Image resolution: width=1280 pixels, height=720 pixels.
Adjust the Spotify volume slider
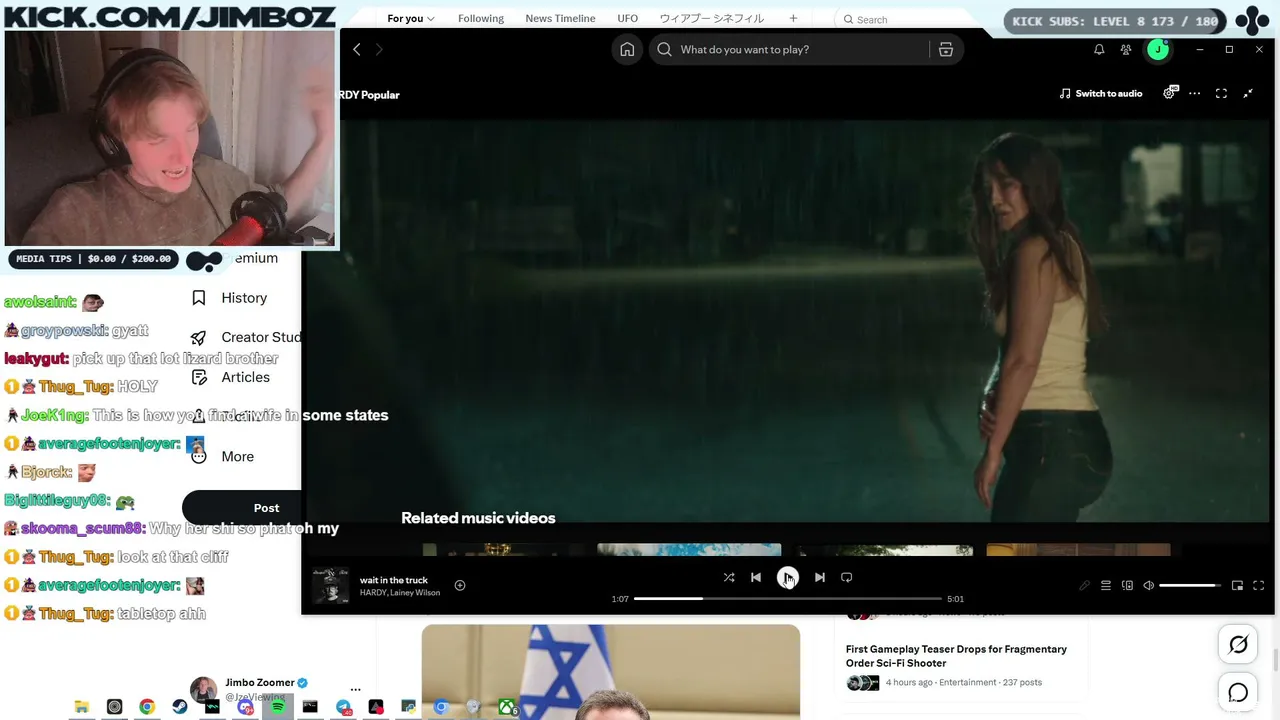tap(1190, 585)
